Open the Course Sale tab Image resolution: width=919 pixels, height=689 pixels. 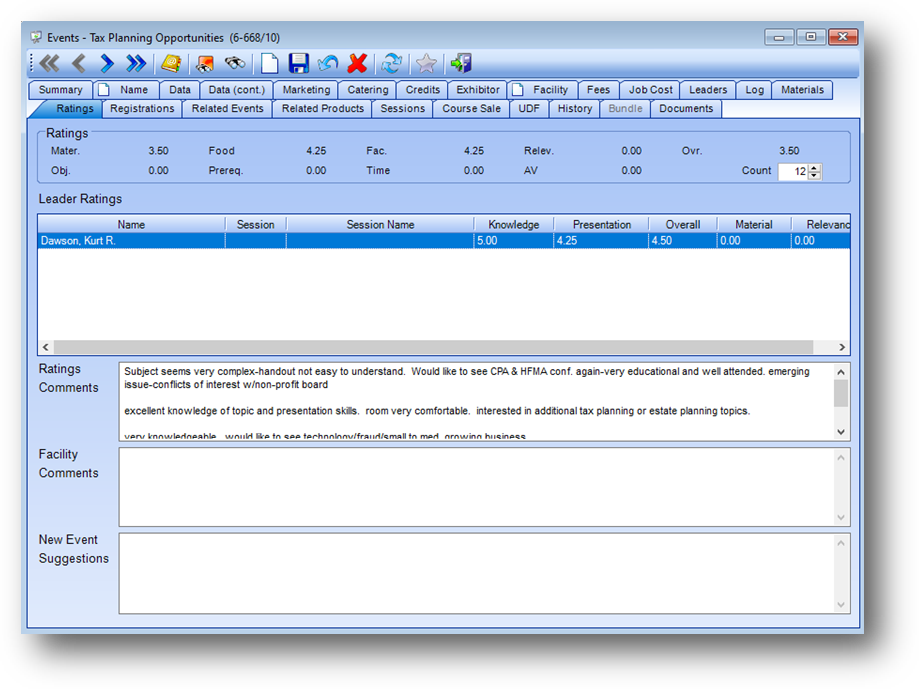coord(471,108)
